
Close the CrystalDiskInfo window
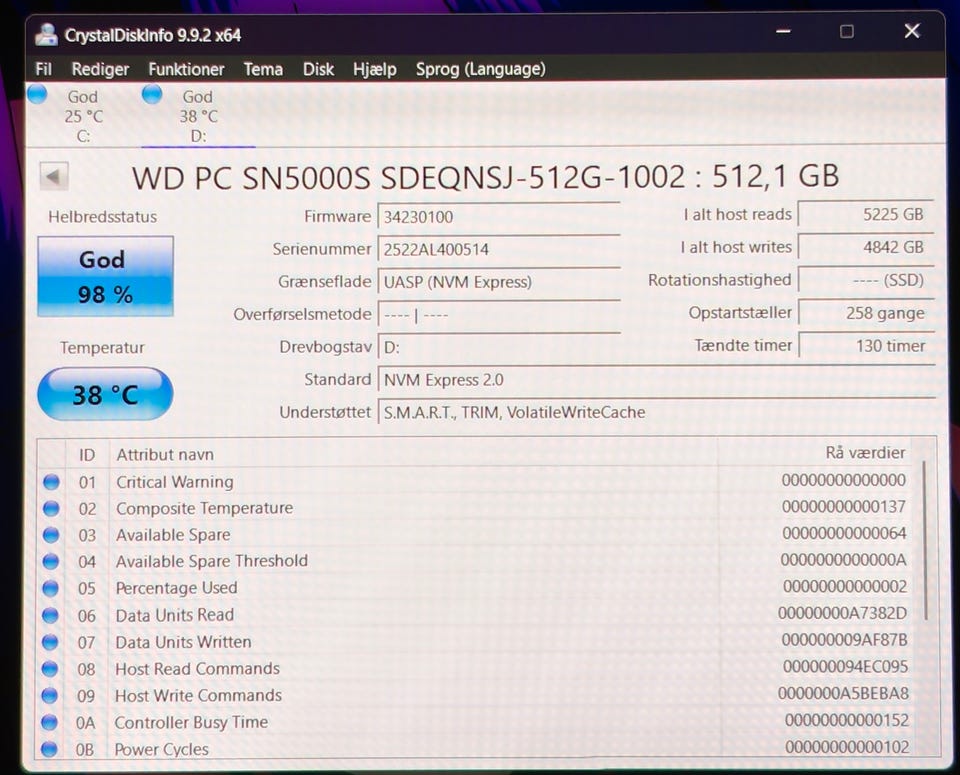pyautogui.click(x=912, y=31)
